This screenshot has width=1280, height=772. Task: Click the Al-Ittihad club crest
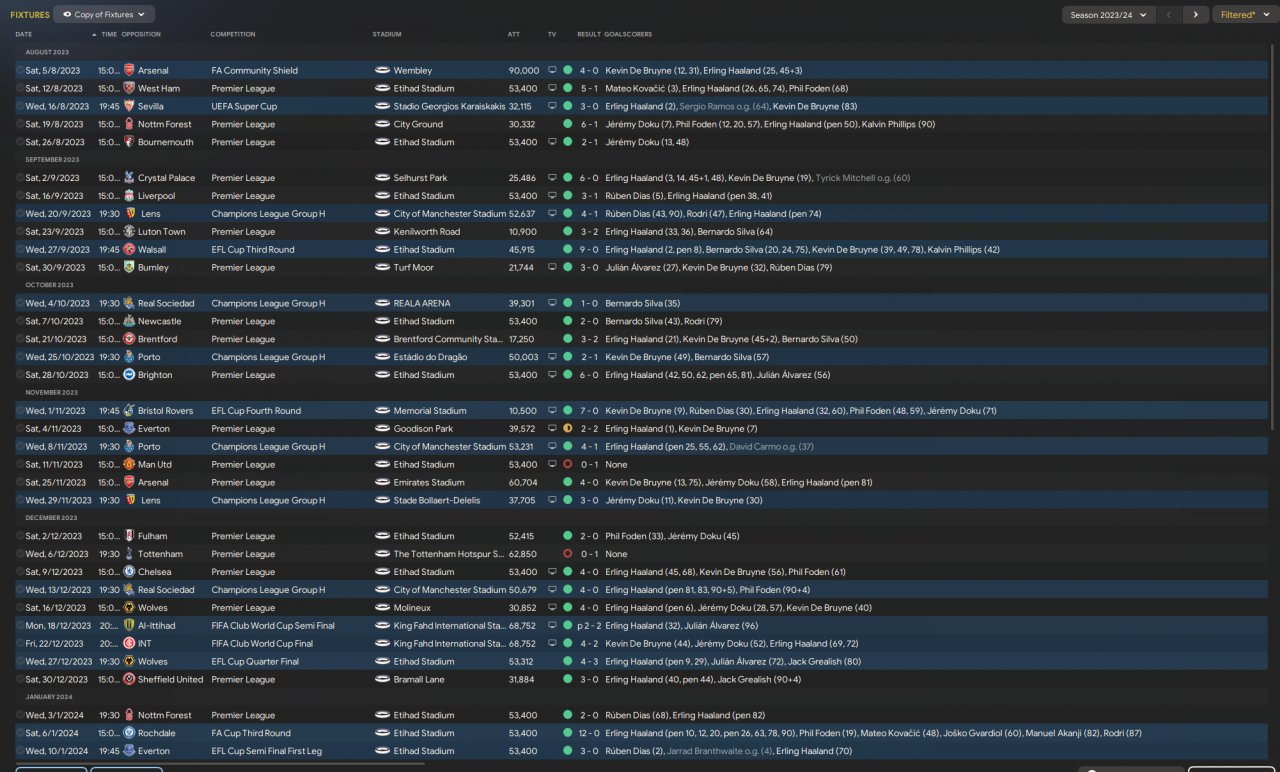129,626
